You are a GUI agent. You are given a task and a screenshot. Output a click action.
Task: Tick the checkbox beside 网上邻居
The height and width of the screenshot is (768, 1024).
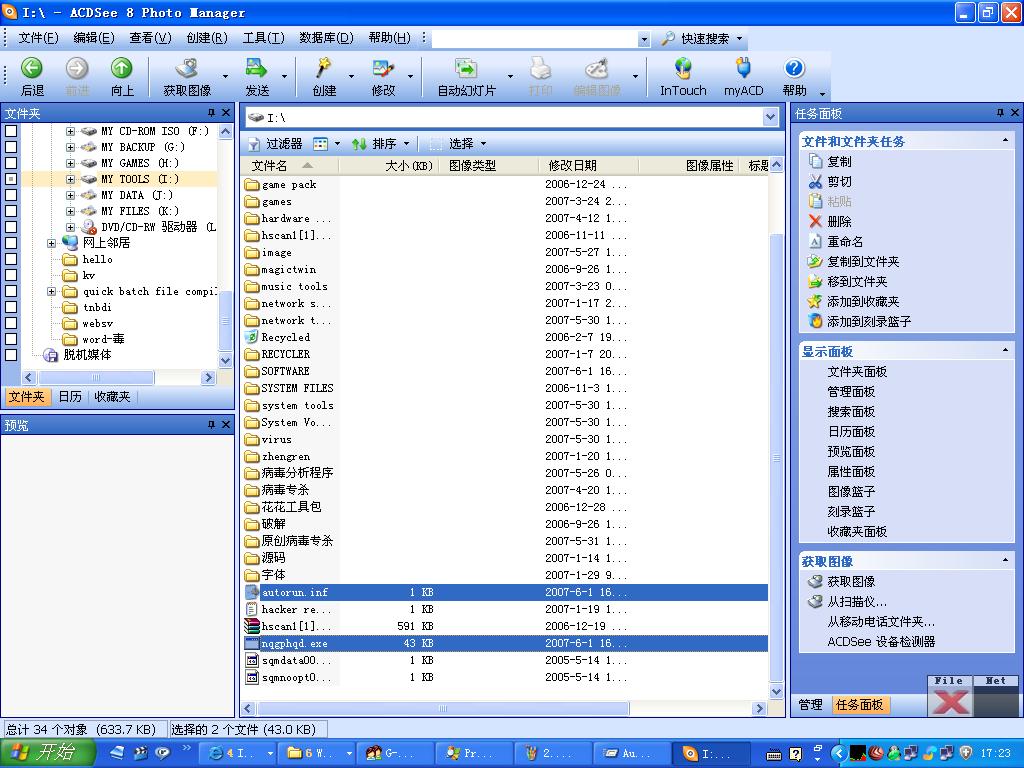point(11,243)
